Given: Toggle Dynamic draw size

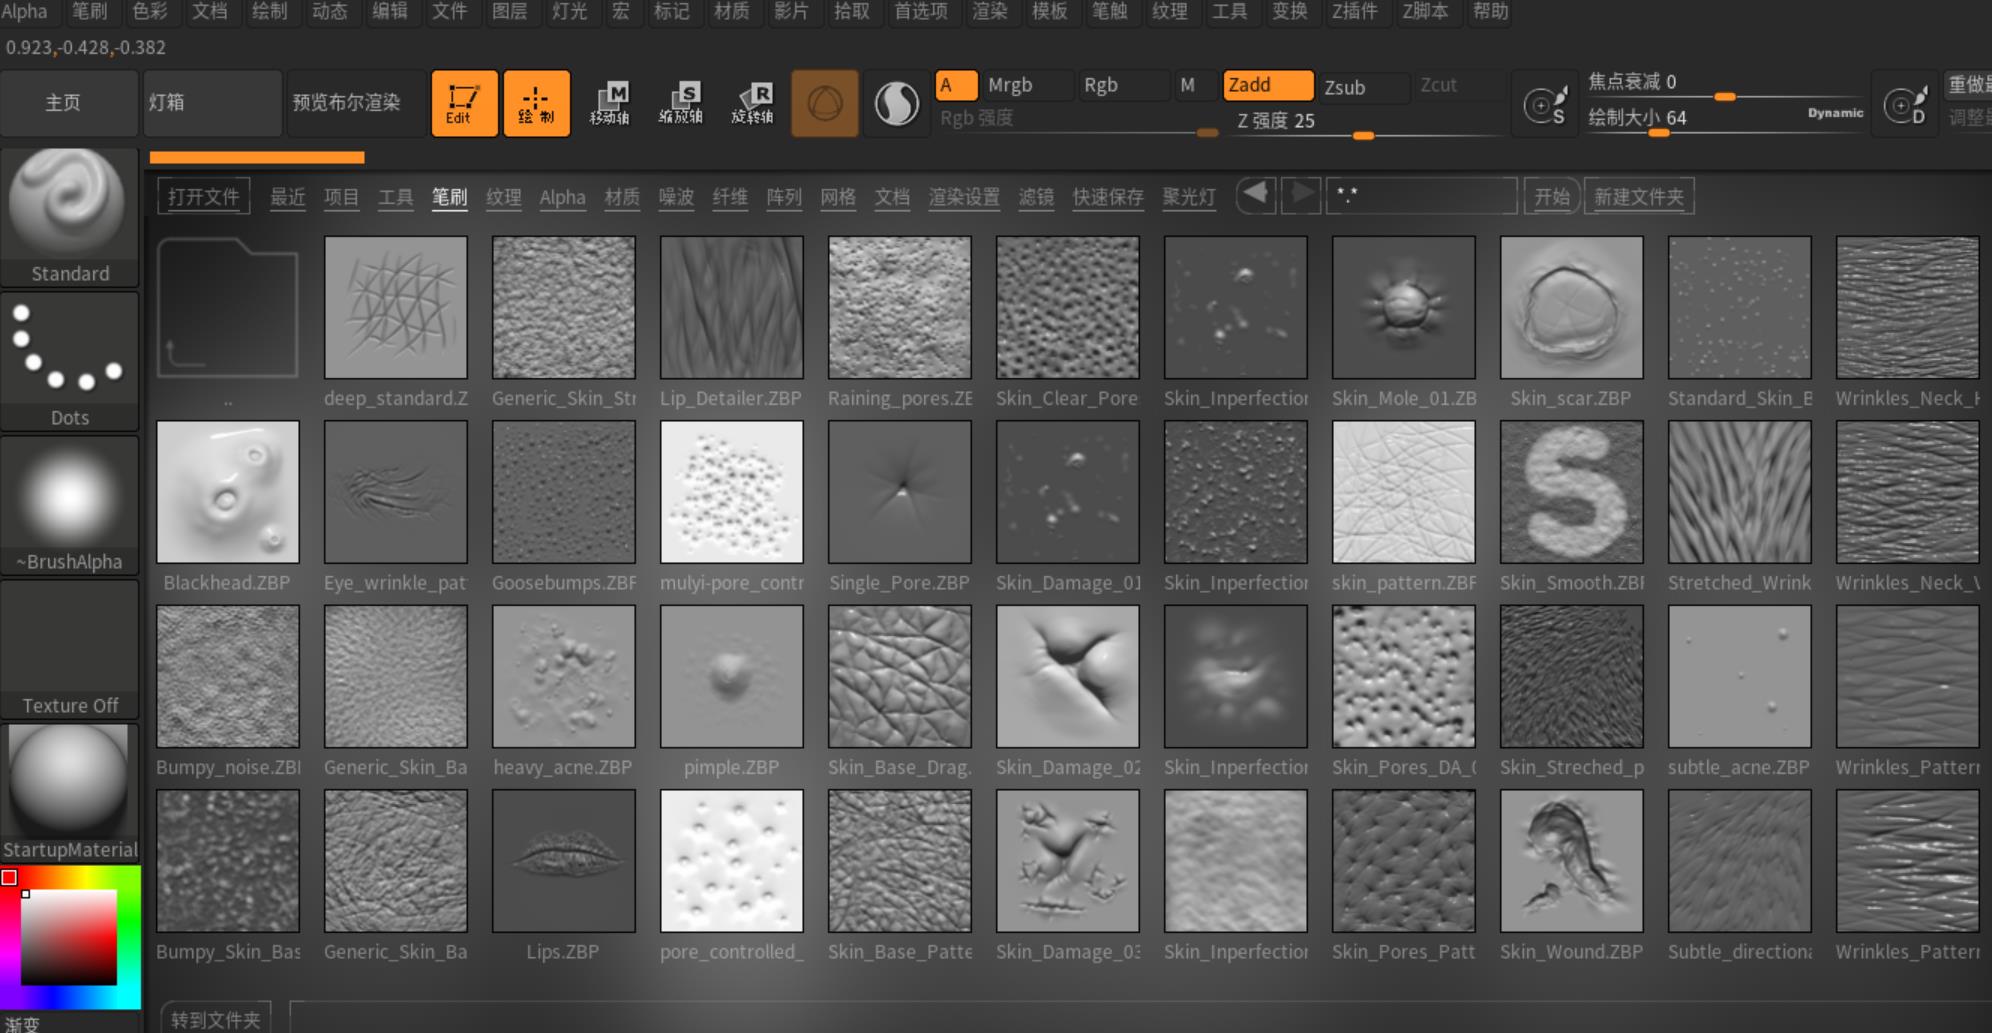Looking at the screenshot, I should pos(1835,113).
